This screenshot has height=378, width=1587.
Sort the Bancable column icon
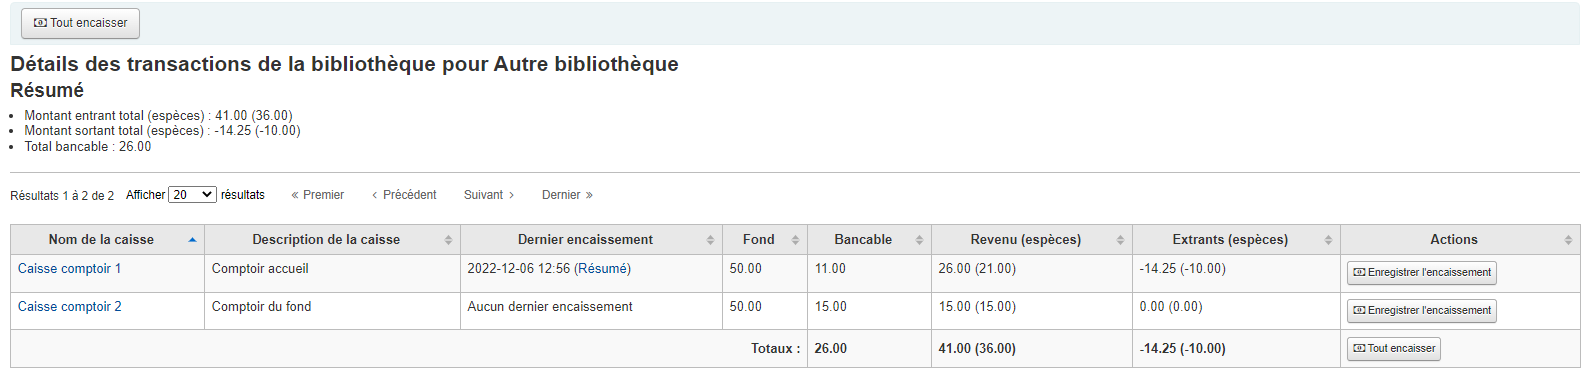tap(919, 240)
